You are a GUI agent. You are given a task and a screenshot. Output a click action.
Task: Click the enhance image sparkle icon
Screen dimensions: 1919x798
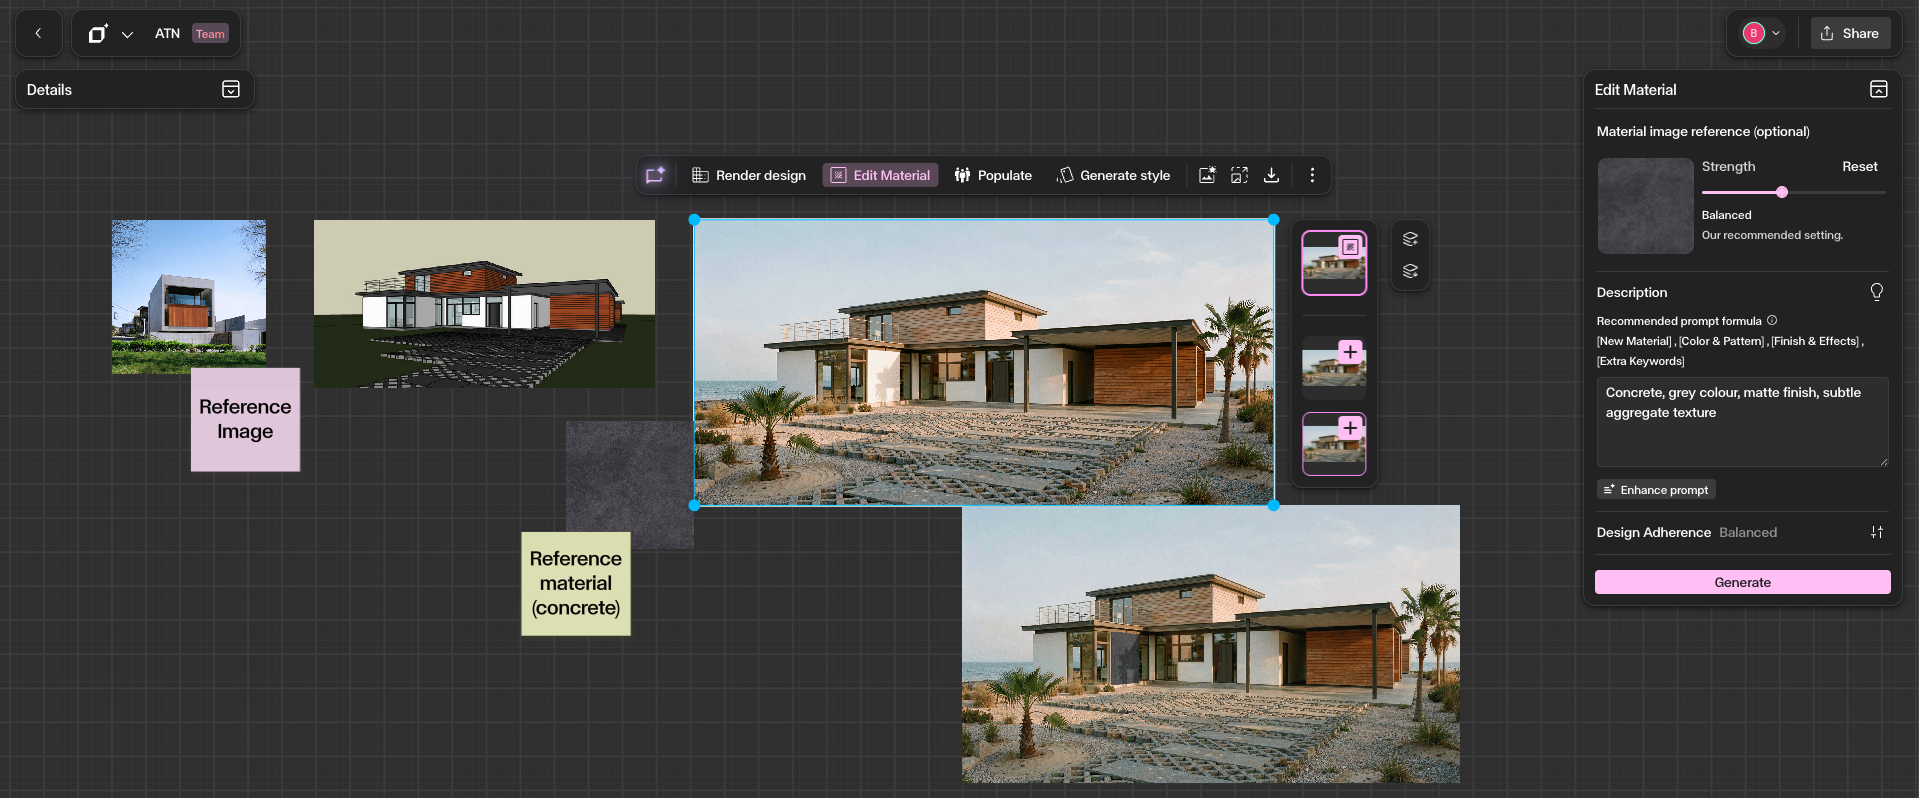(x=1207, y=175)
